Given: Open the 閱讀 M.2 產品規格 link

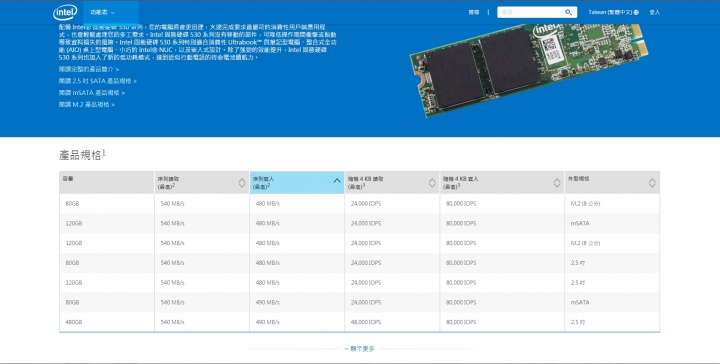Looking at the screenshot, I should pos(87,105).
